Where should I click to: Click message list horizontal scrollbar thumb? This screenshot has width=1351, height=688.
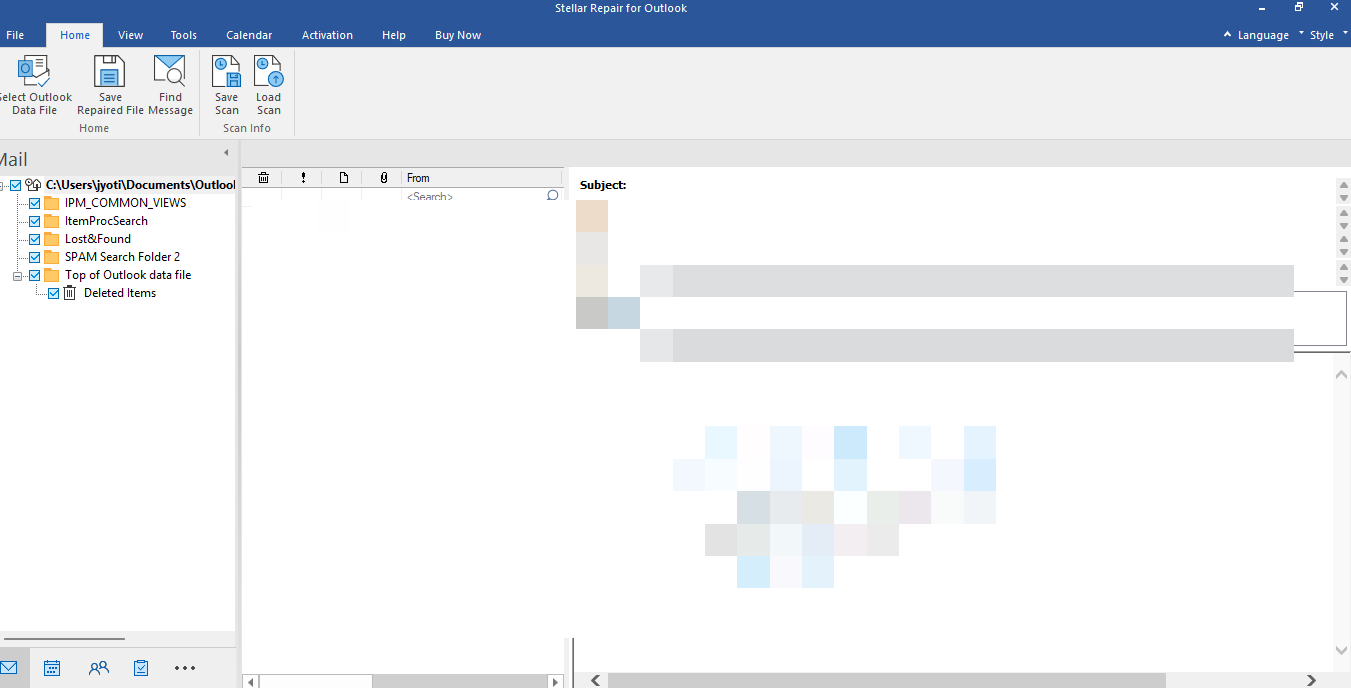316,681
